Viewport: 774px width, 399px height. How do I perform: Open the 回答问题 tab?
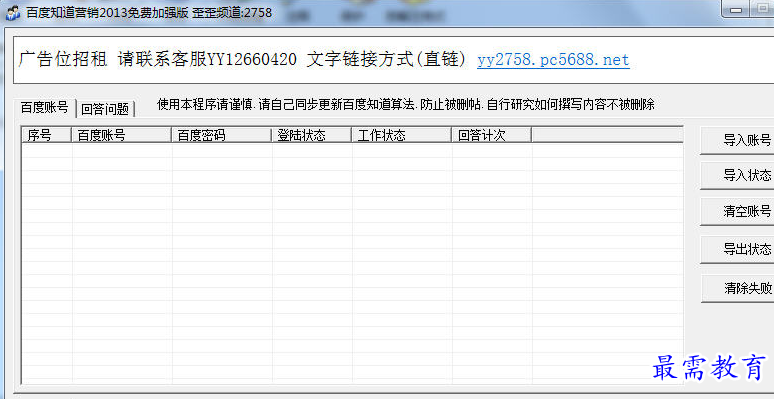coord(105,109)
